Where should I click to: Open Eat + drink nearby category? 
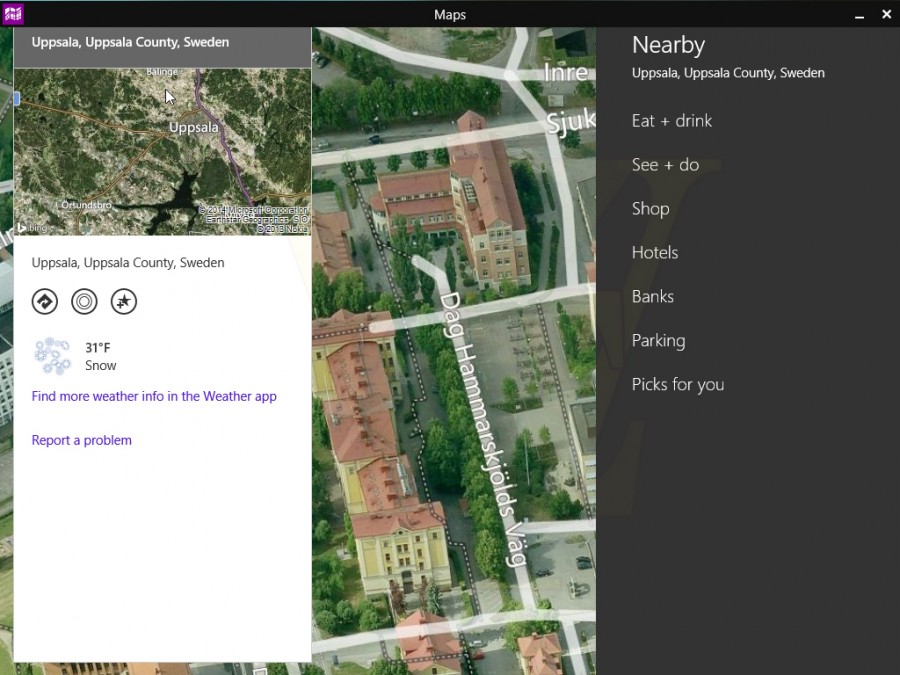tap(672, 121)
